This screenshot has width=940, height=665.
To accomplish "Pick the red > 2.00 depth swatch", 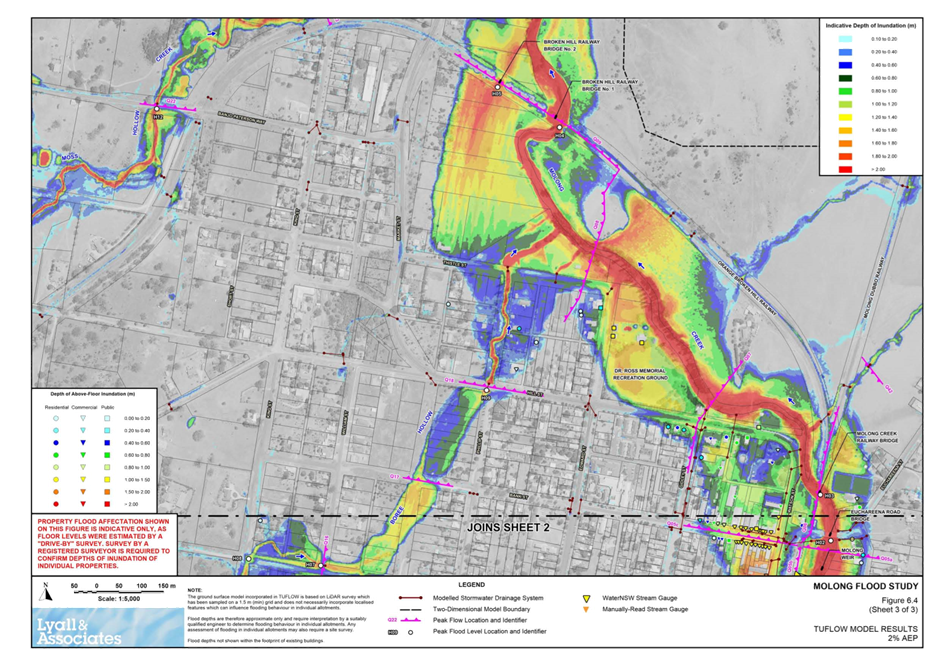I will (845, 170).
